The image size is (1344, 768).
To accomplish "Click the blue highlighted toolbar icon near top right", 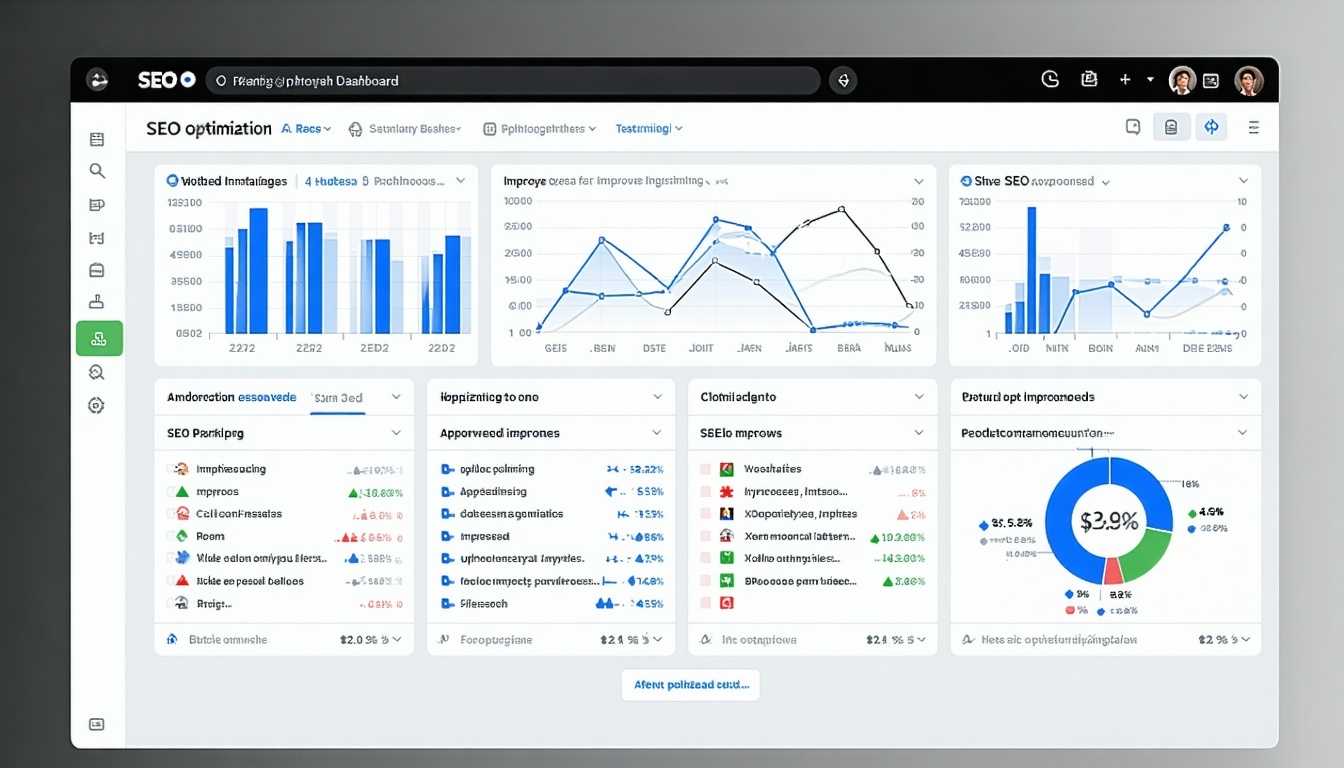I will point(1211,127).
